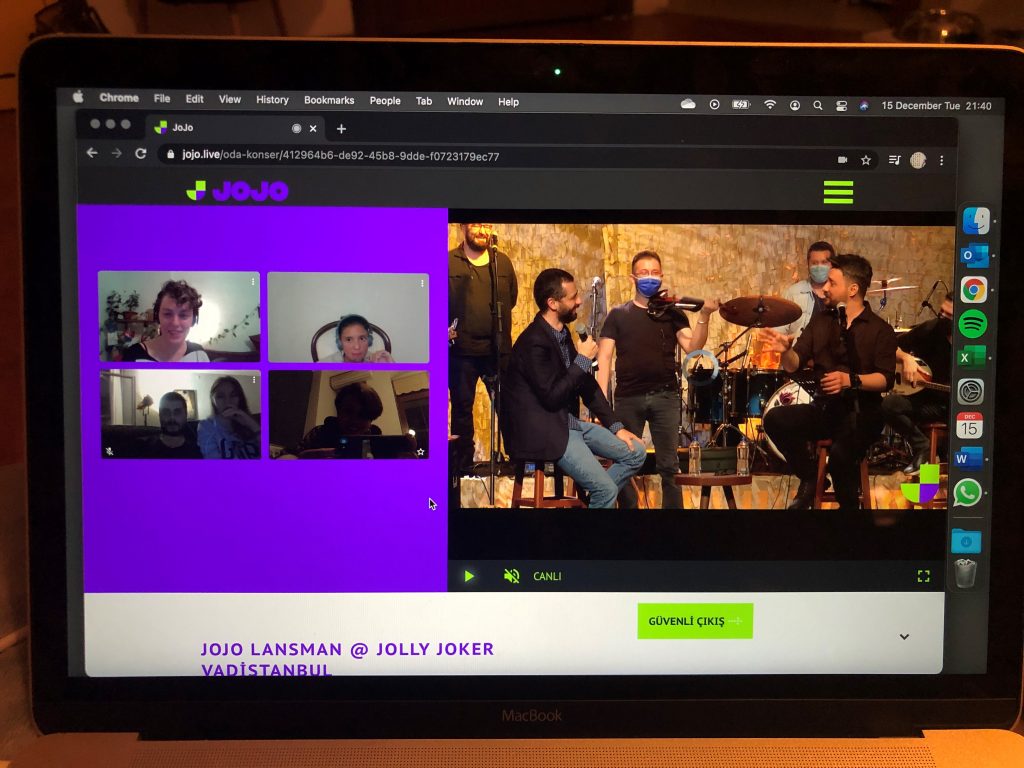1024x768 pixels.
Task: Open the green hamburger menu
Action: click(838, 192)
